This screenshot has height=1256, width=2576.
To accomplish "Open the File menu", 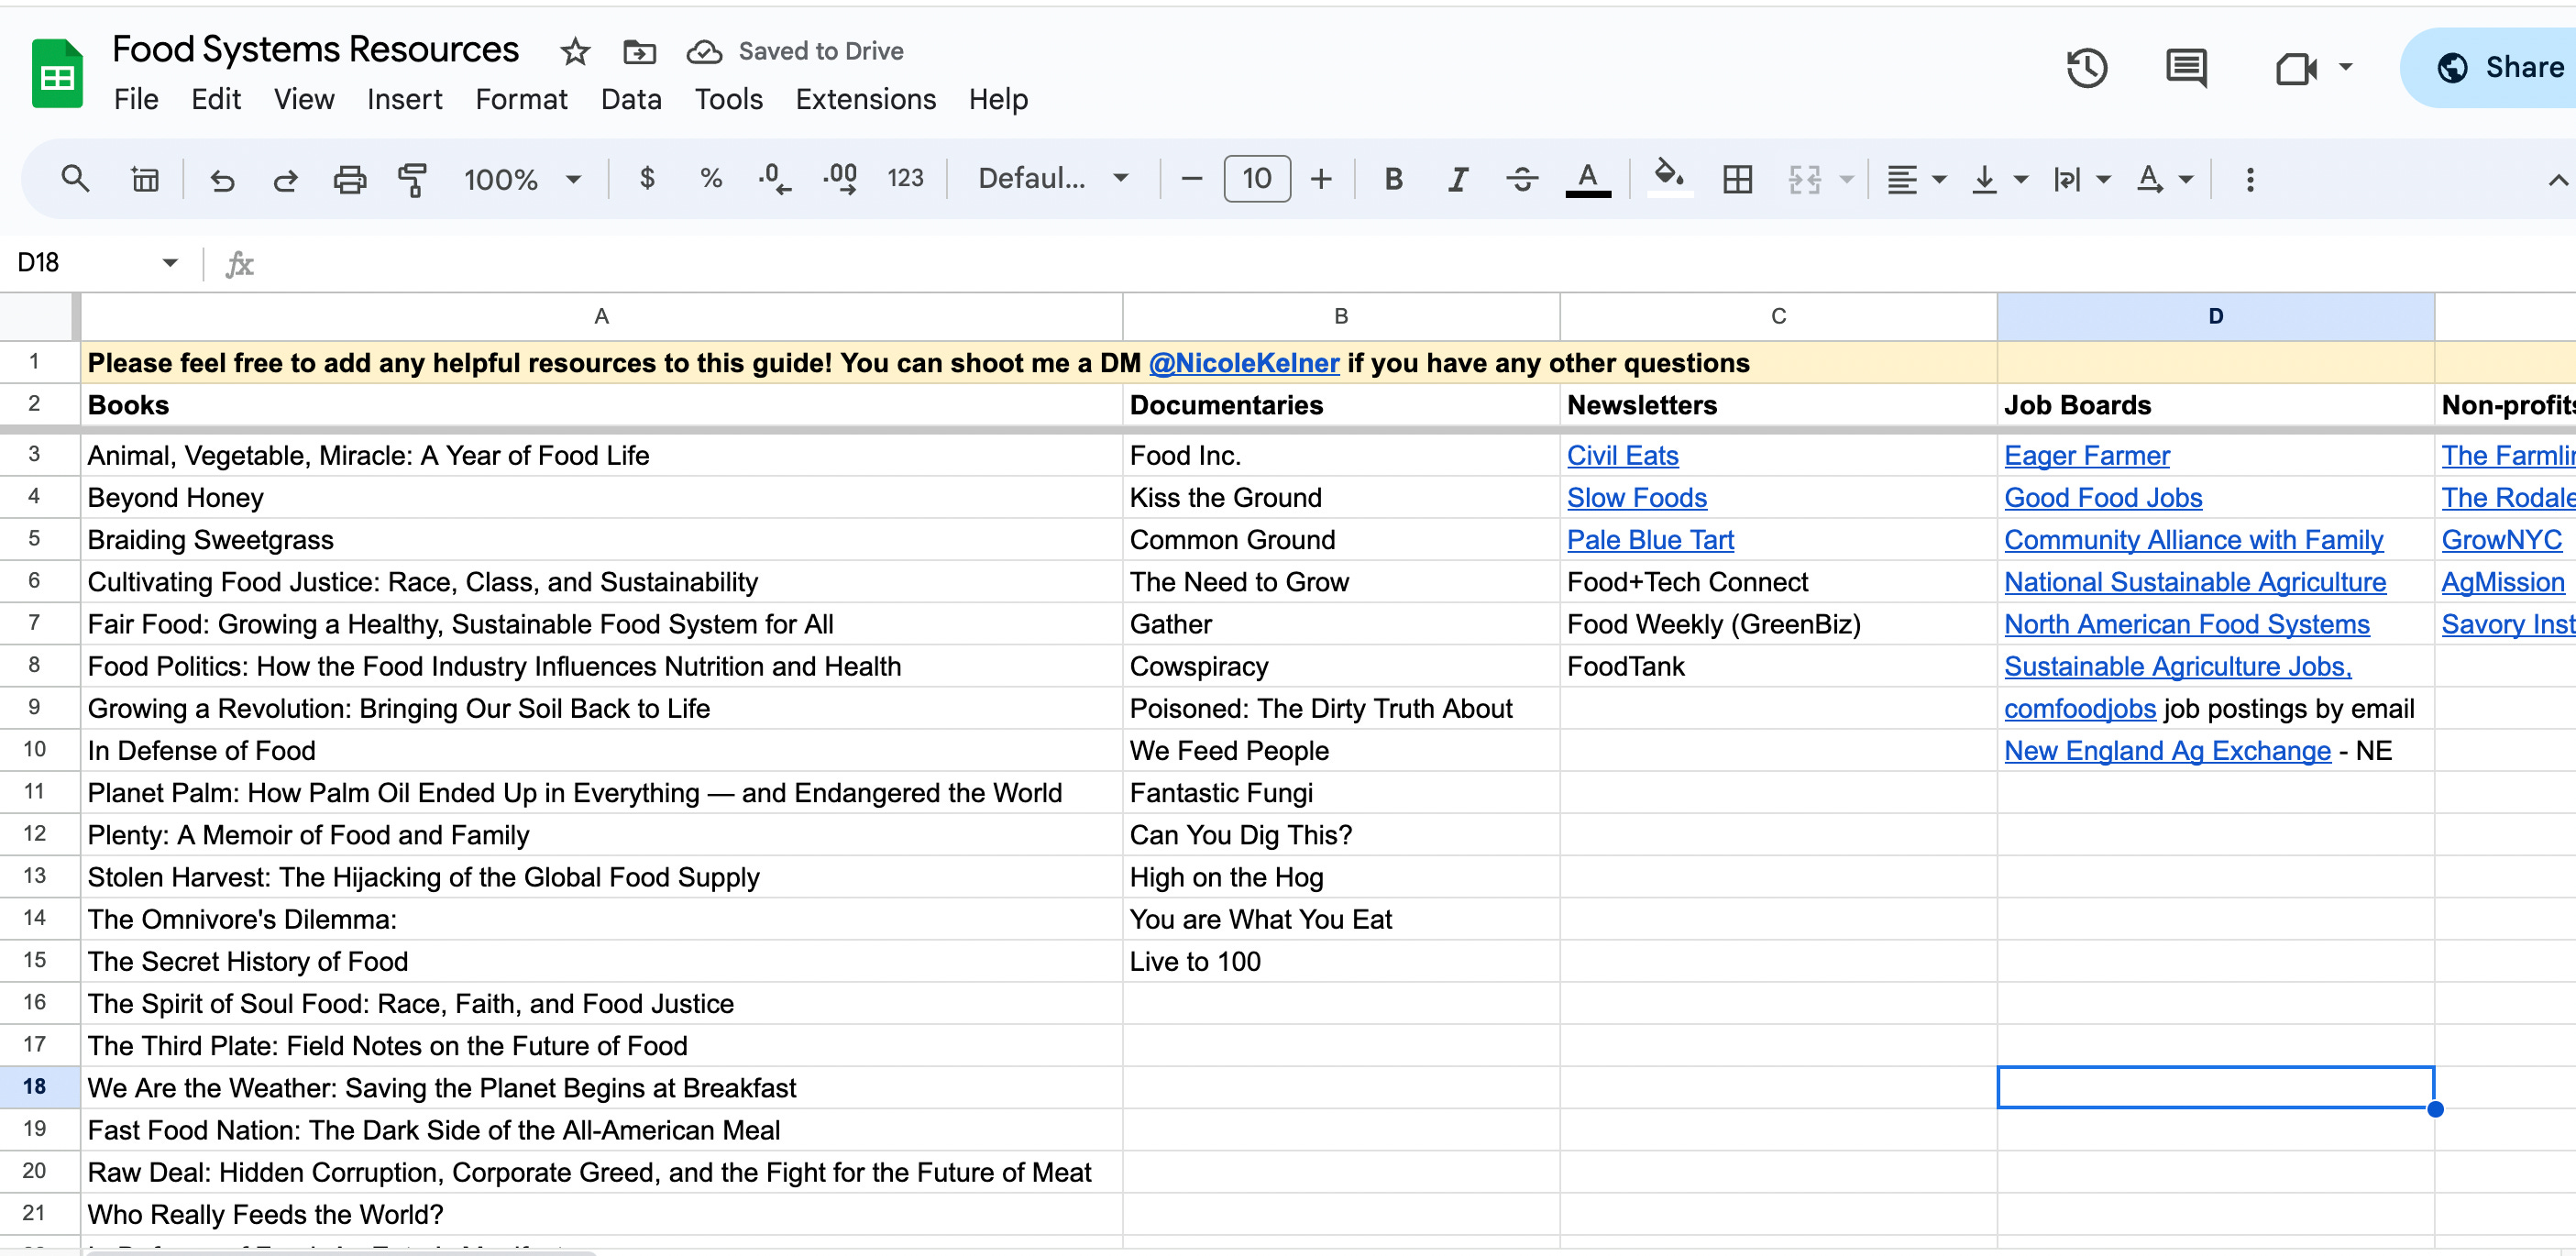I will coord(136,99).
